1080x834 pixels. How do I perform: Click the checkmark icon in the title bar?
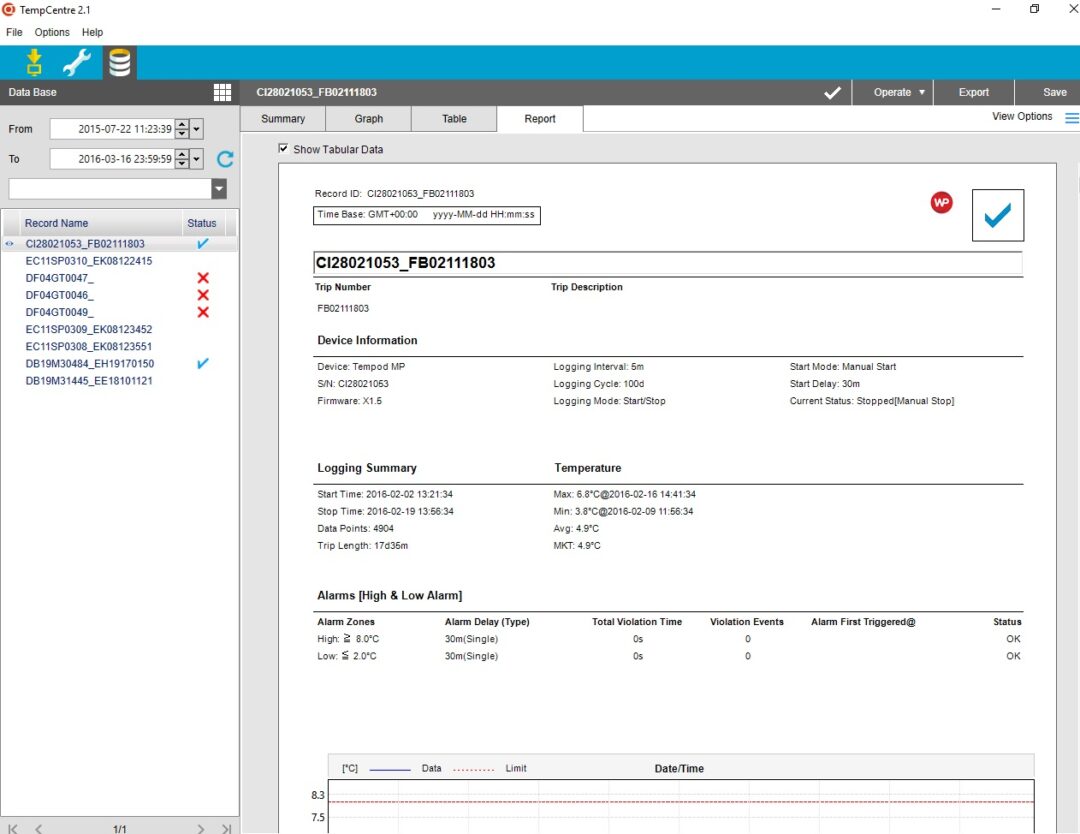coord(833,91)
